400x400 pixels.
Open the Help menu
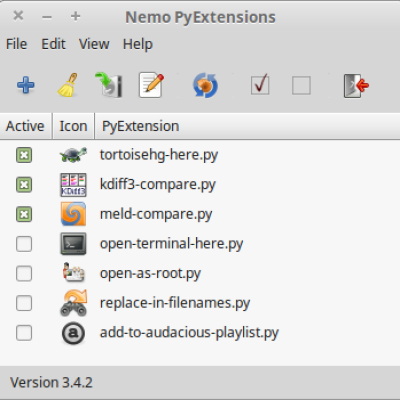(138, 45)
